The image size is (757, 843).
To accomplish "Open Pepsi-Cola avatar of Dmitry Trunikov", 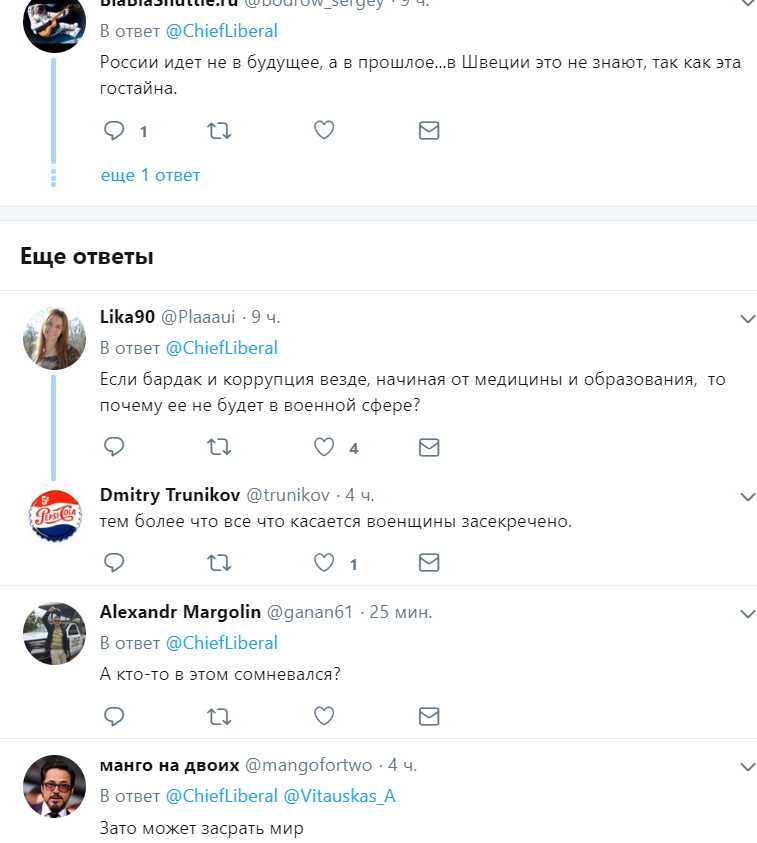I will click(54, 516).
